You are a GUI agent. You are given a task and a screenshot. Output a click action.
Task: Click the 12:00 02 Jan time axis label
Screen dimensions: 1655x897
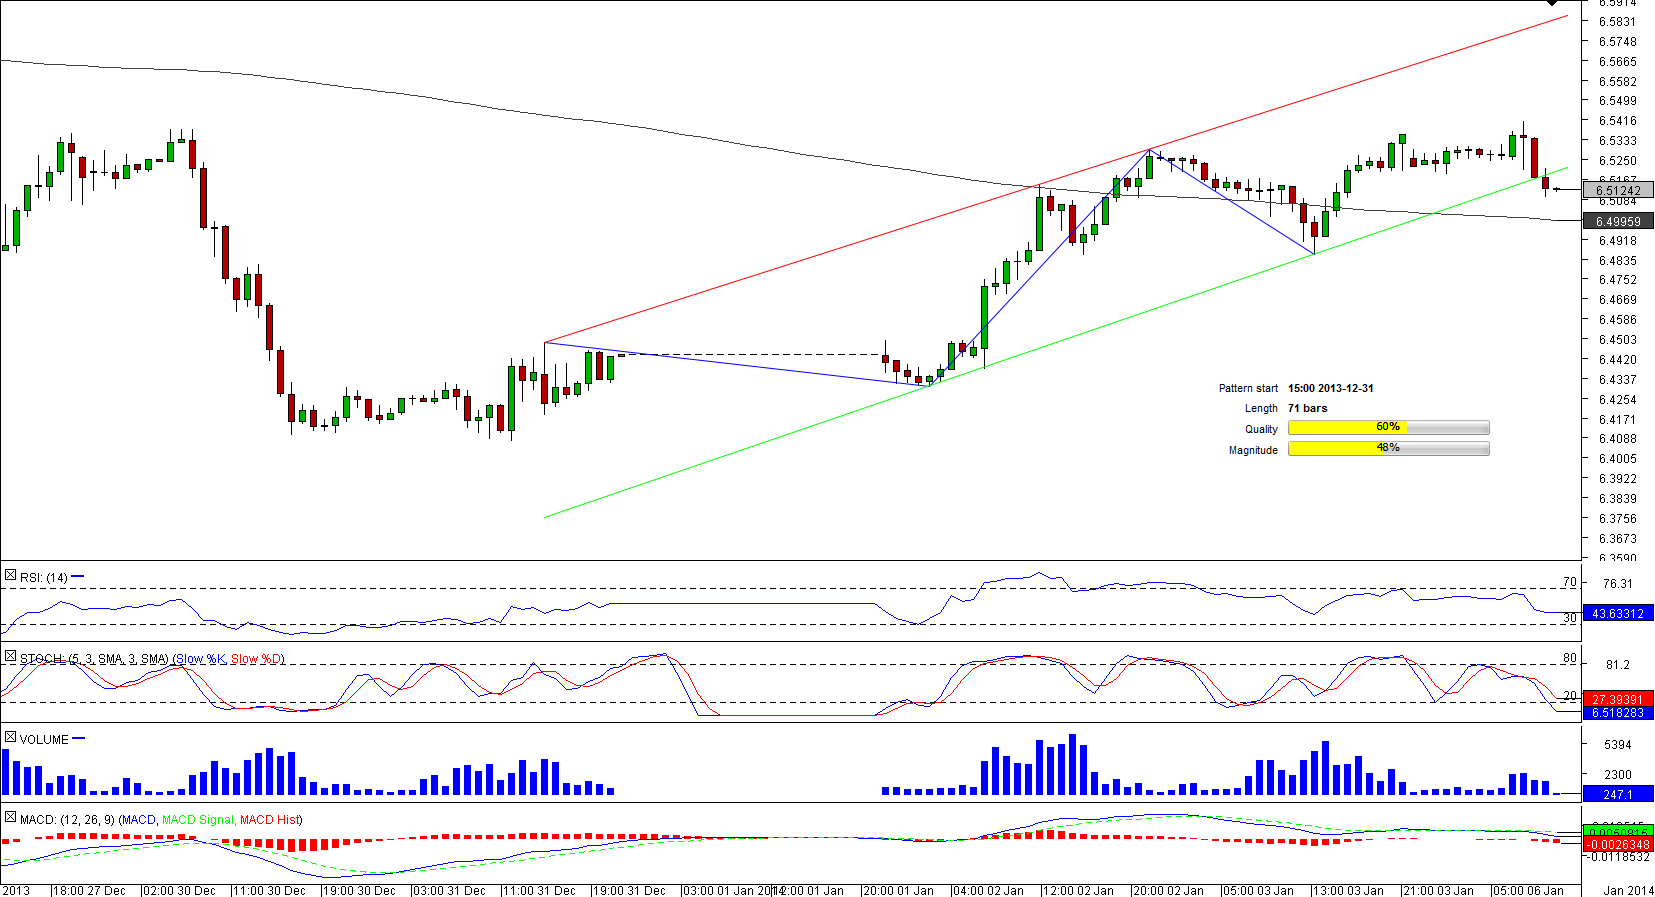(x=1078, y=890)
